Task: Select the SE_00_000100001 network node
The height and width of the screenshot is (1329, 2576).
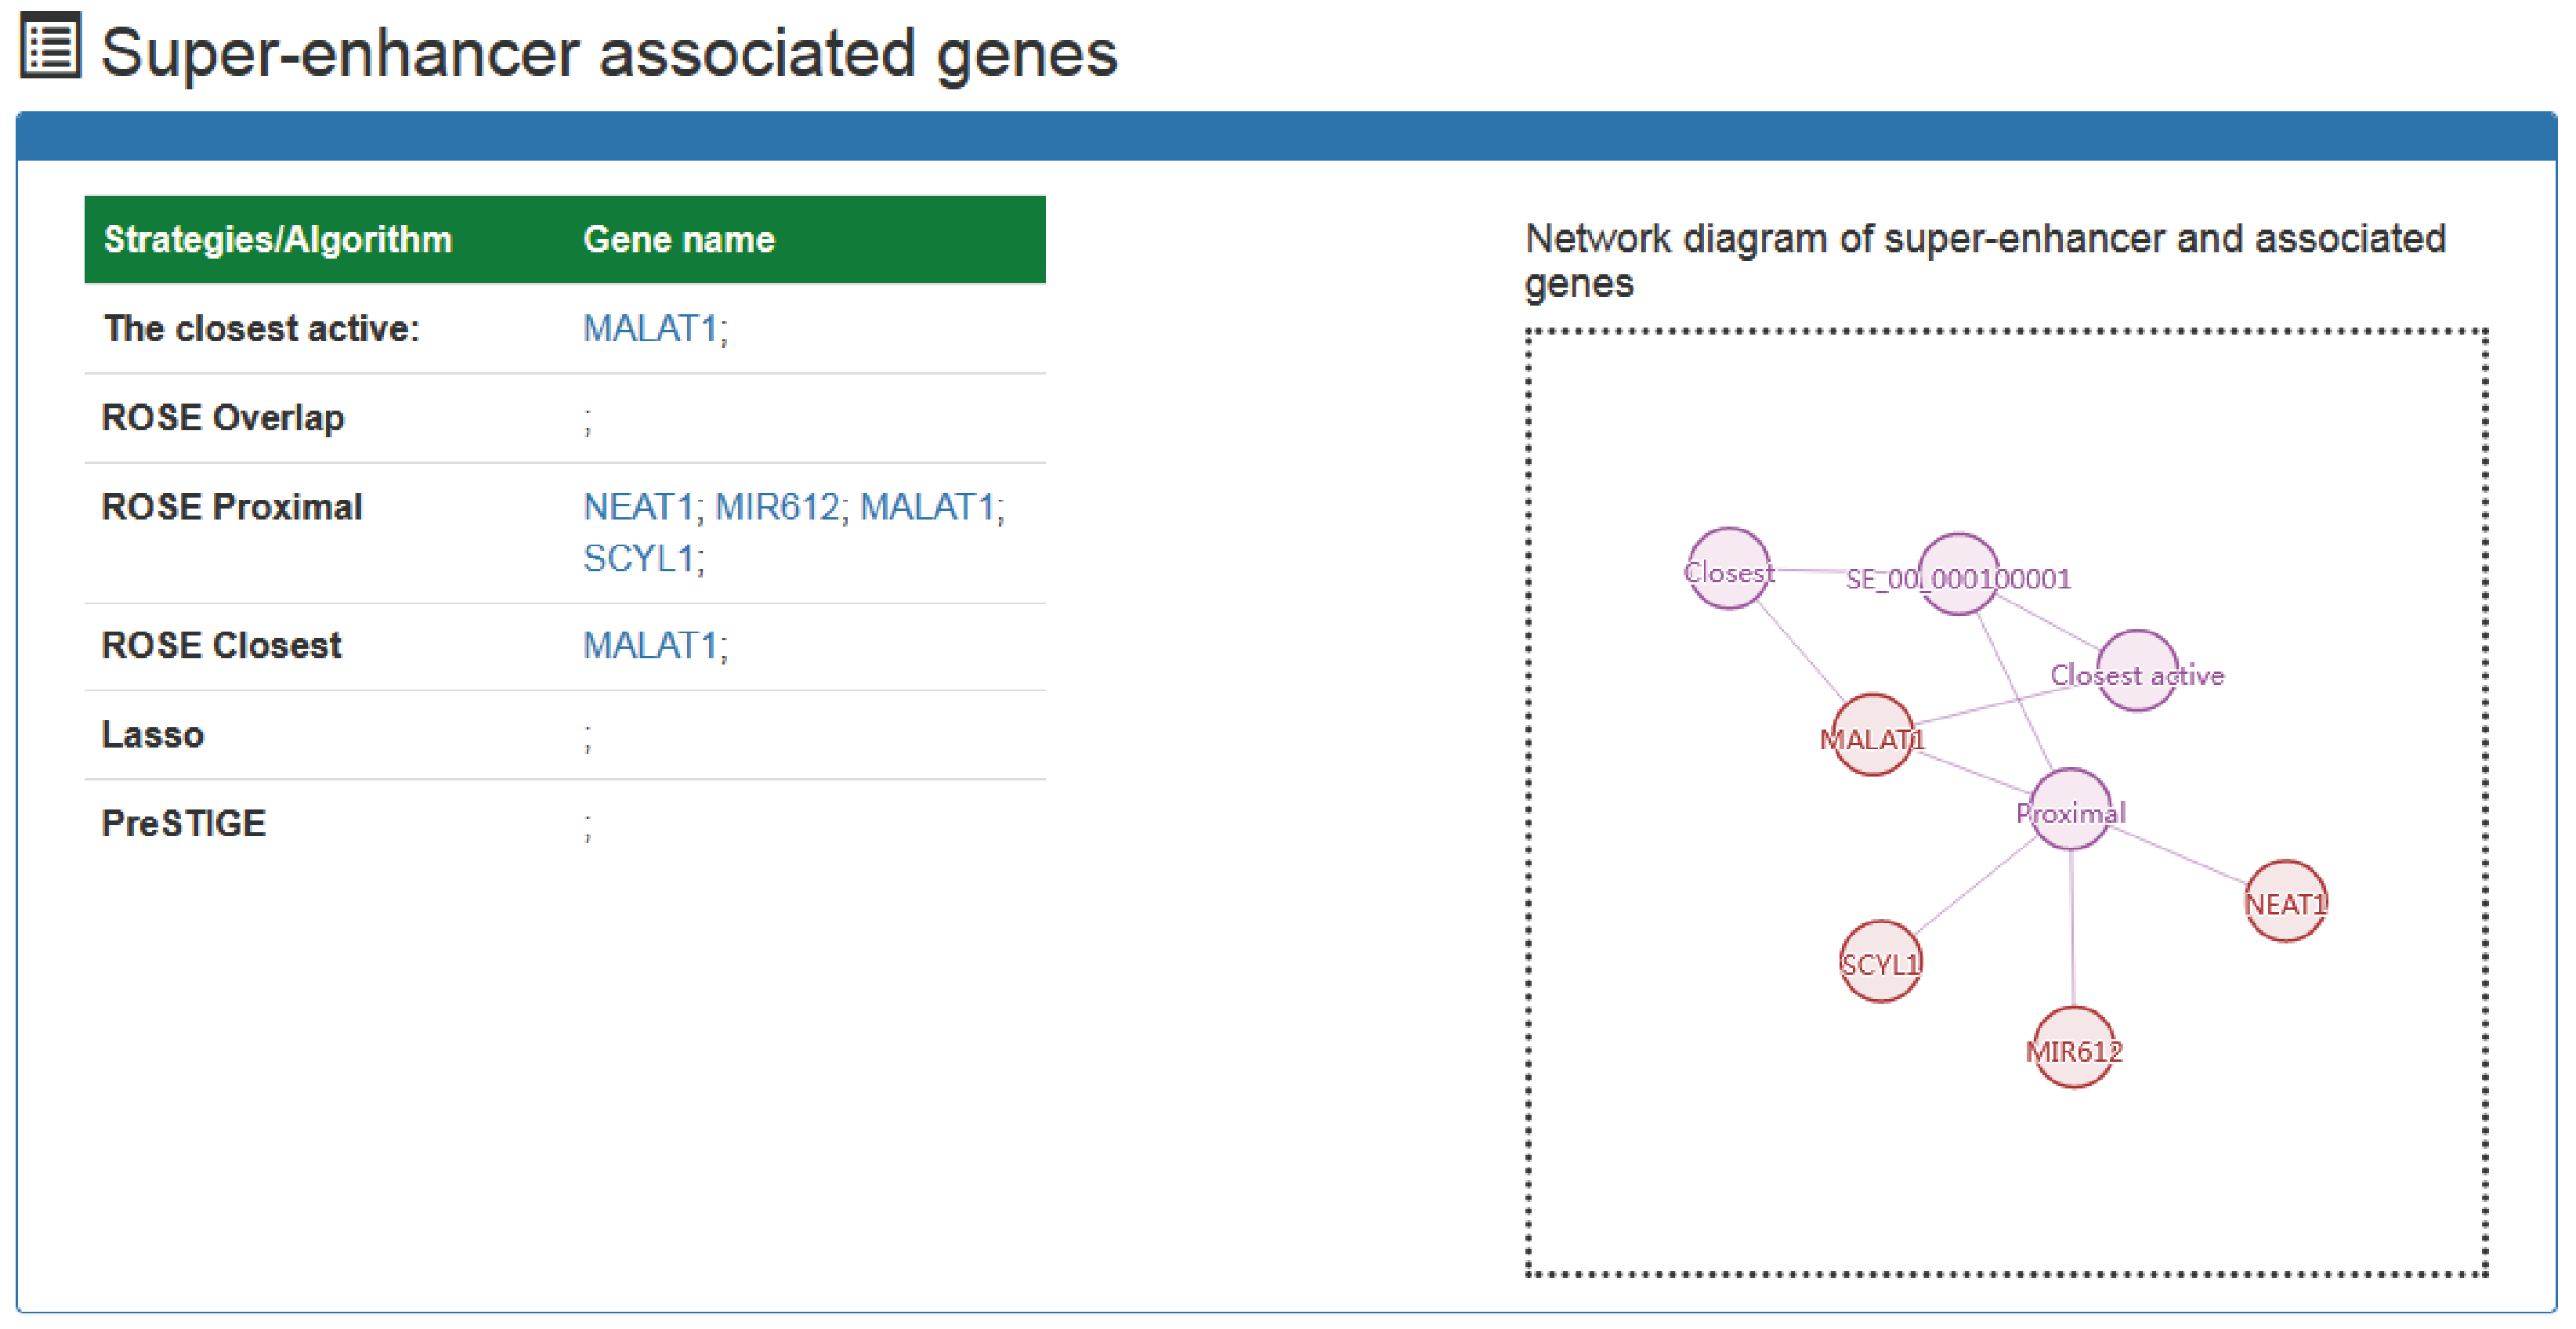Action: pos(1958,575)
